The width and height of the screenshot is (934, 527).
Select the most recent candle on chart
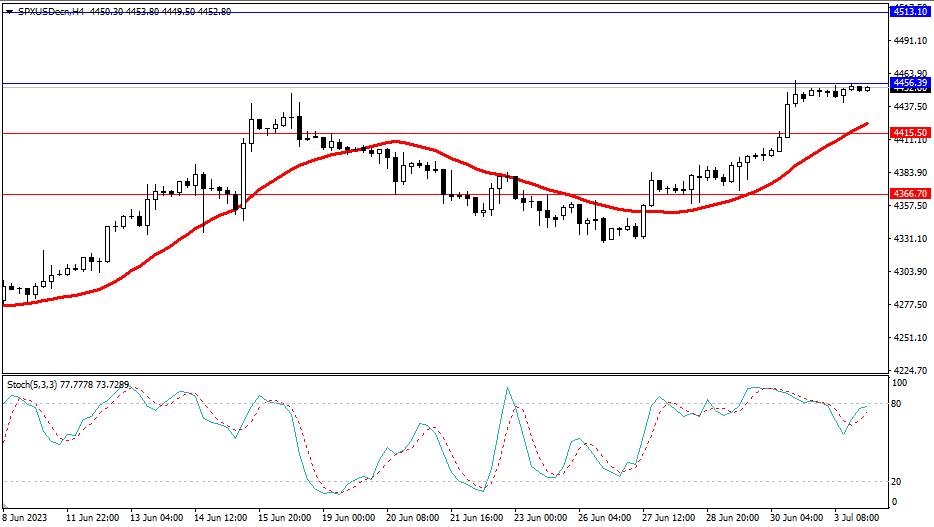[x=867, y=89]
